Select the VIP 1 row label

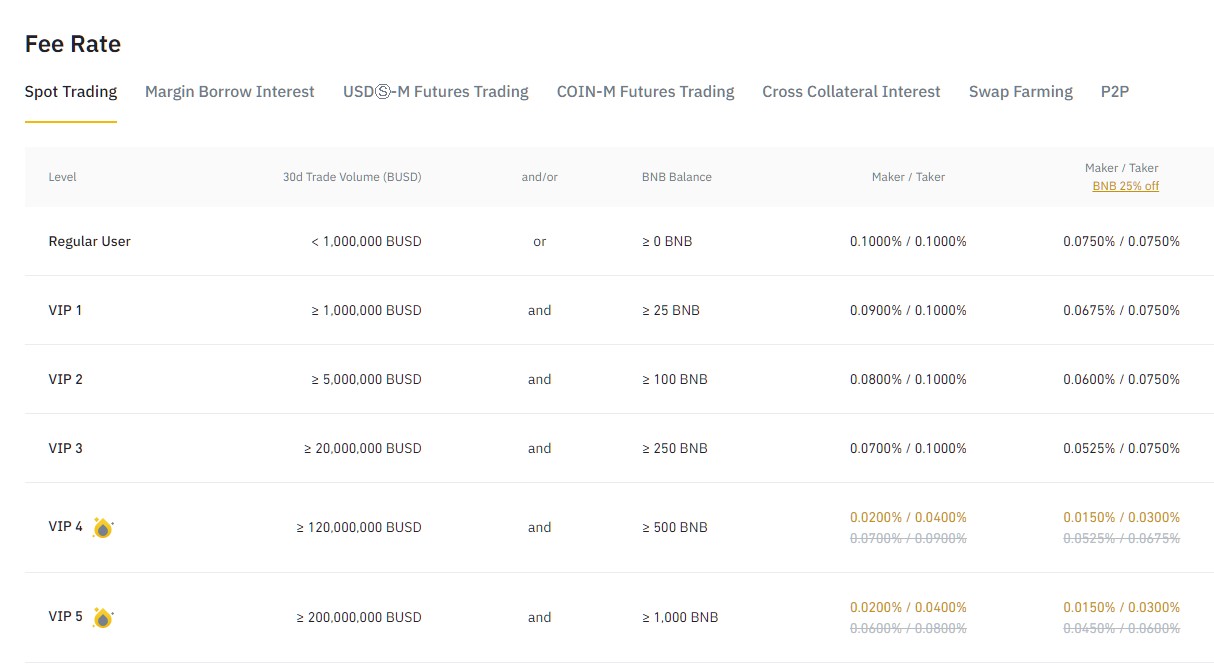[x=65, y=310]
